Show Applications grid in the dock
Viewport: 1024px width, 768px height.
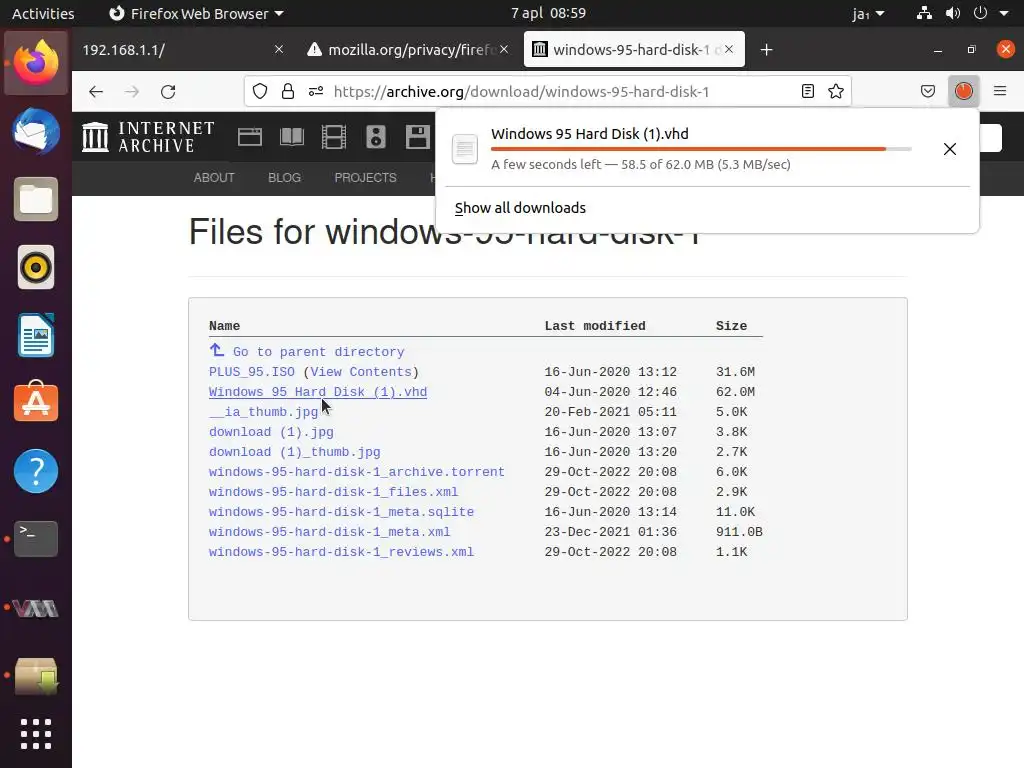tap(36, 734)
